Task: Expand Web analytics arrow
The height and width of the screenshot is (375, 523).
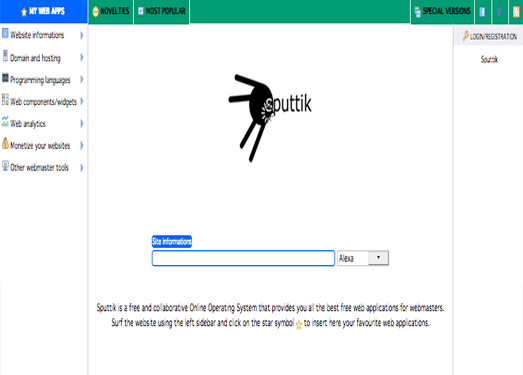Action: coord(82,123)
